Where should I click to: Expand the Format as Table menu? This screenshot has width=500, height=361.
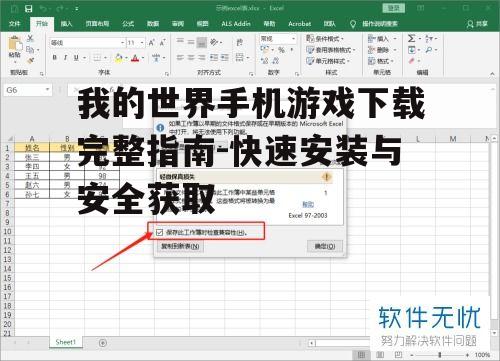tap(331, 50)
